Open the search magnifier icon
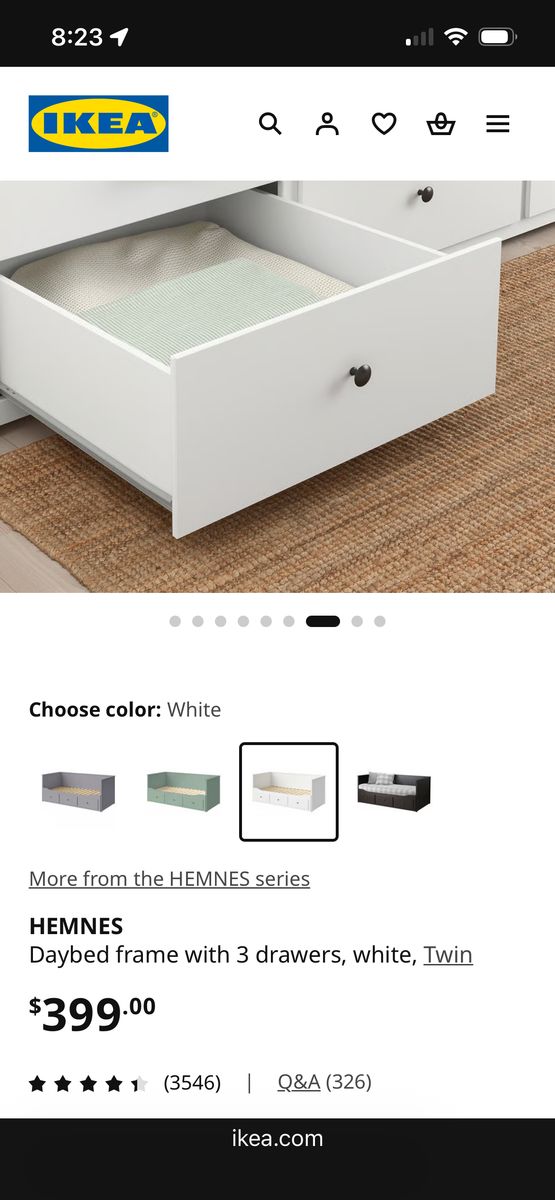This screenshot has height=1200, width=555. [270, 124]
